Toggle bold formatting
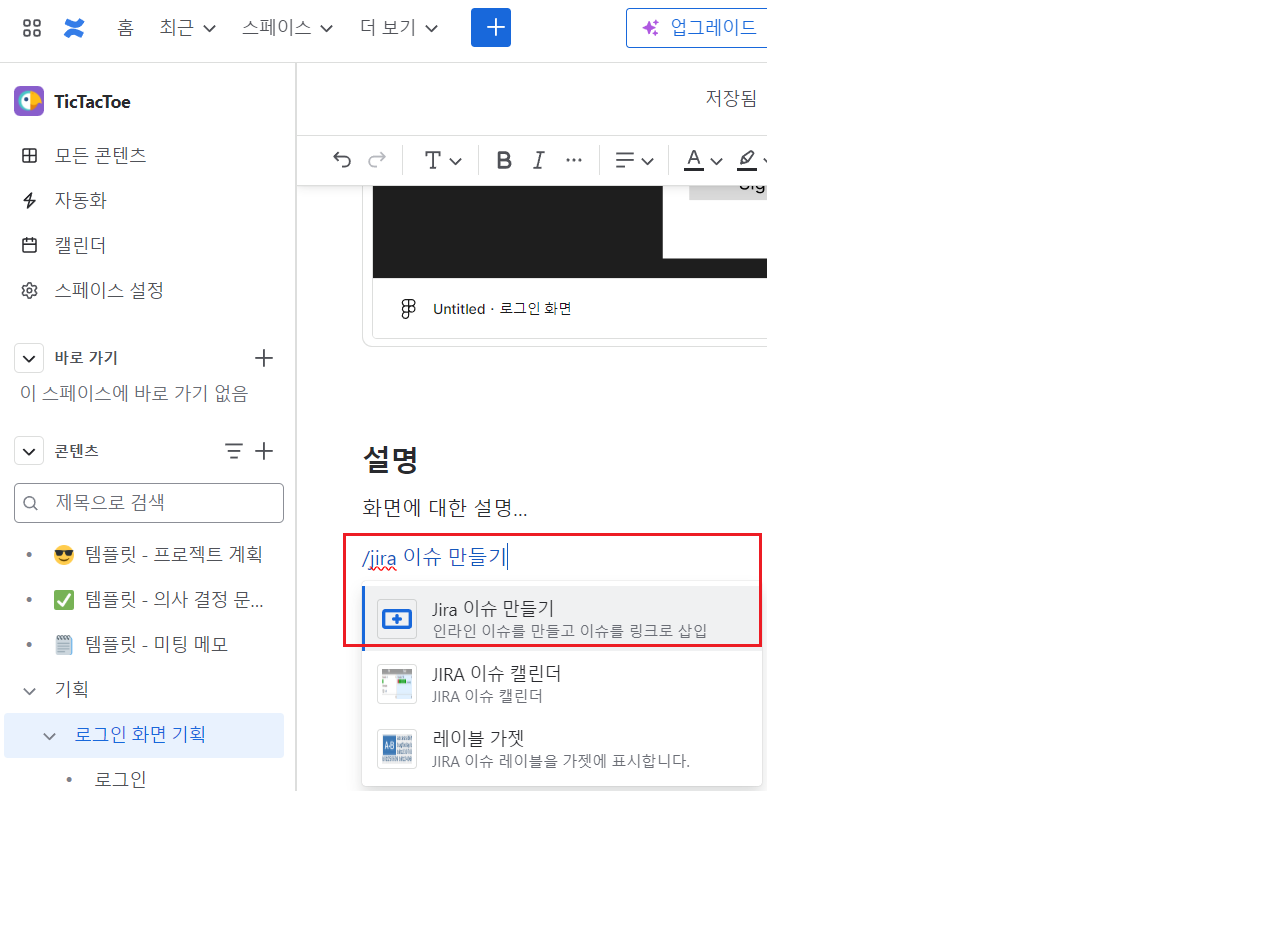 pos(504,160)
